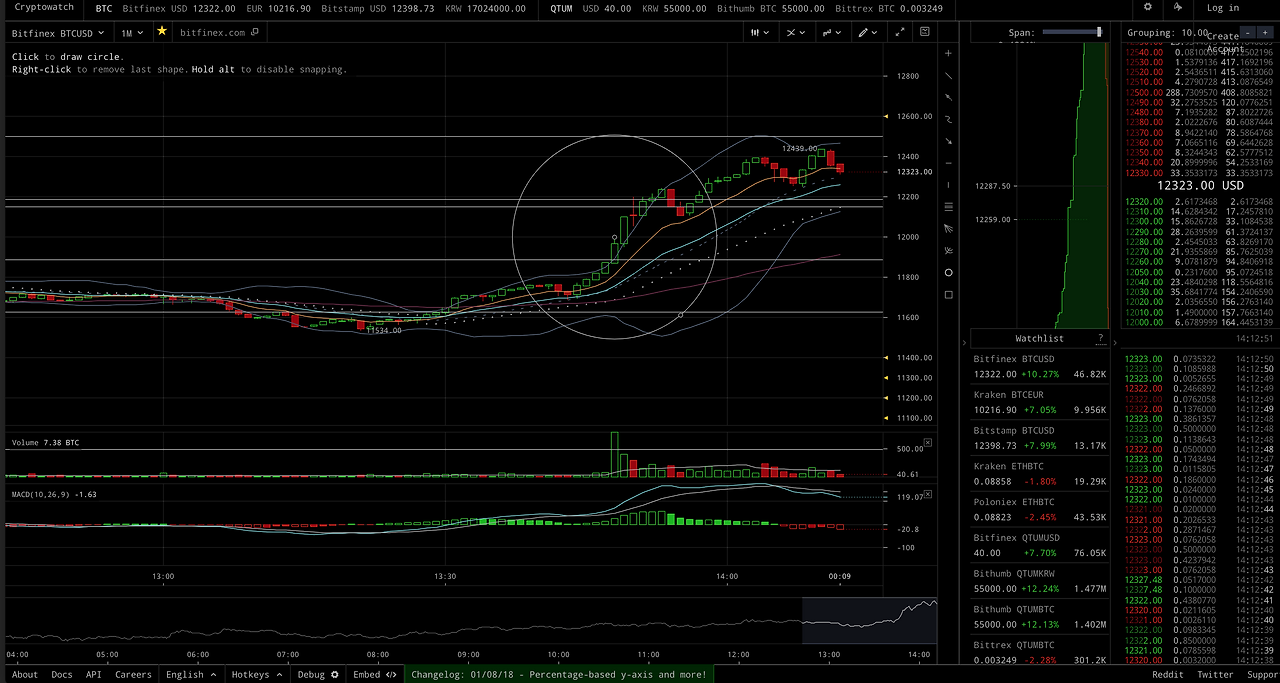Adjust the depth chart Span slider
1280x683 pixels.
click(1072, 32)
